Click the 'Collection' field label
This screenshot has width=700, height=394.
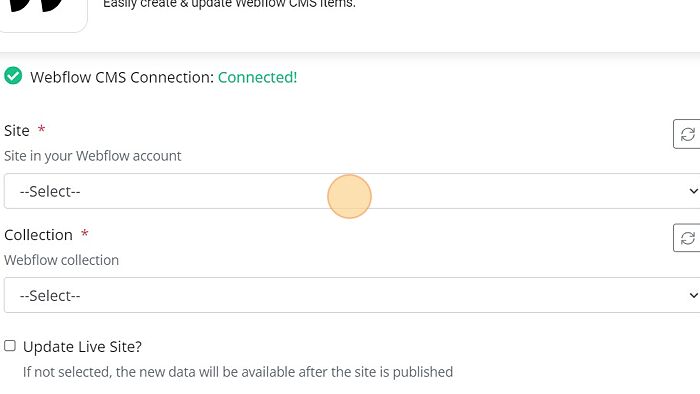tap(38, 235)
